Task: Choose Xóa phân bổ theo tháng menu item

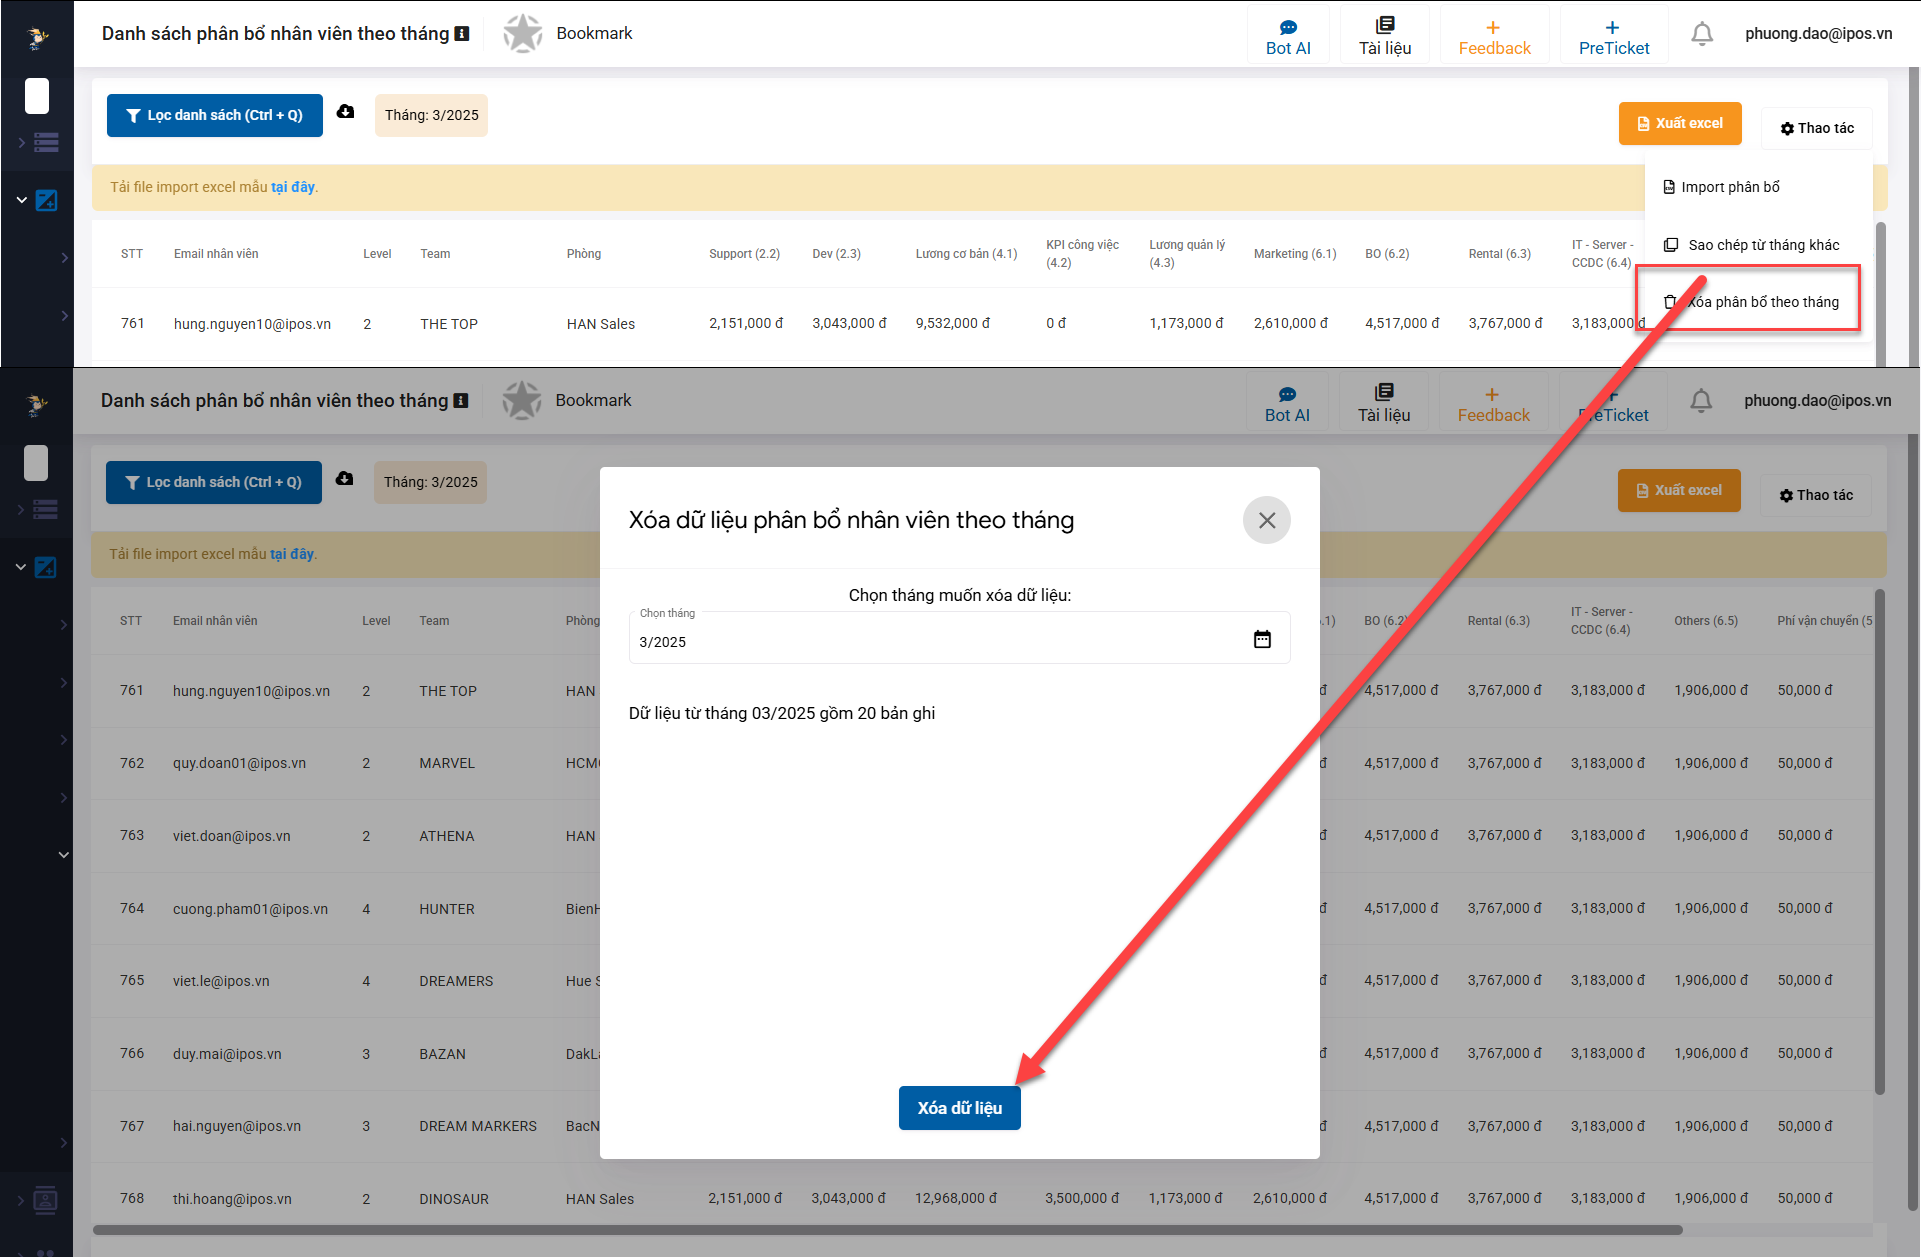Action: pyautogui.click(x=1759, y=302)
